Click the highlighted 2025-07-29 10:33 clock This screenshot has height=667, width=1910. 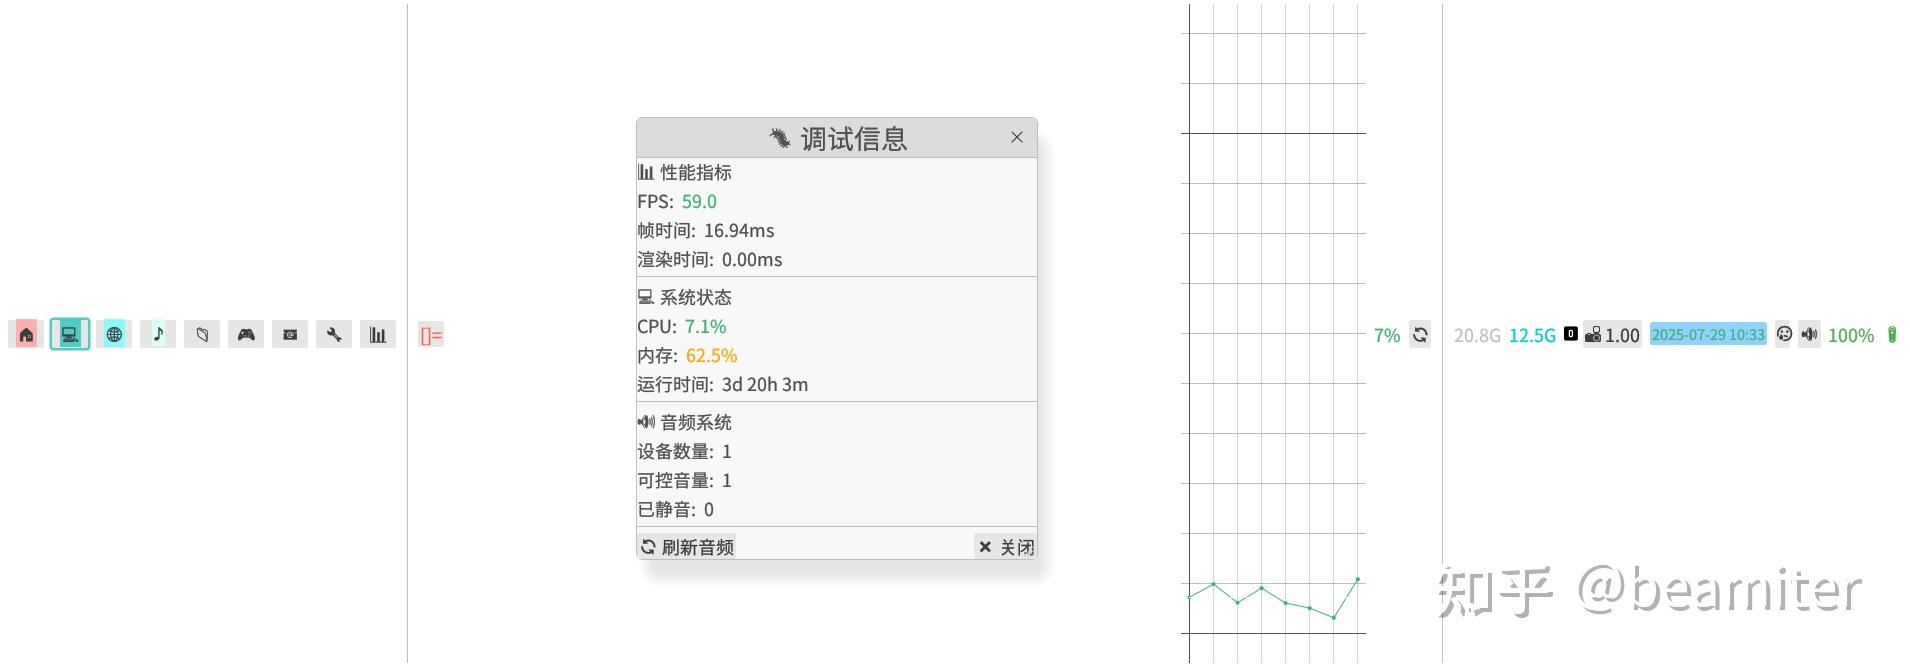coord(1706,335)
